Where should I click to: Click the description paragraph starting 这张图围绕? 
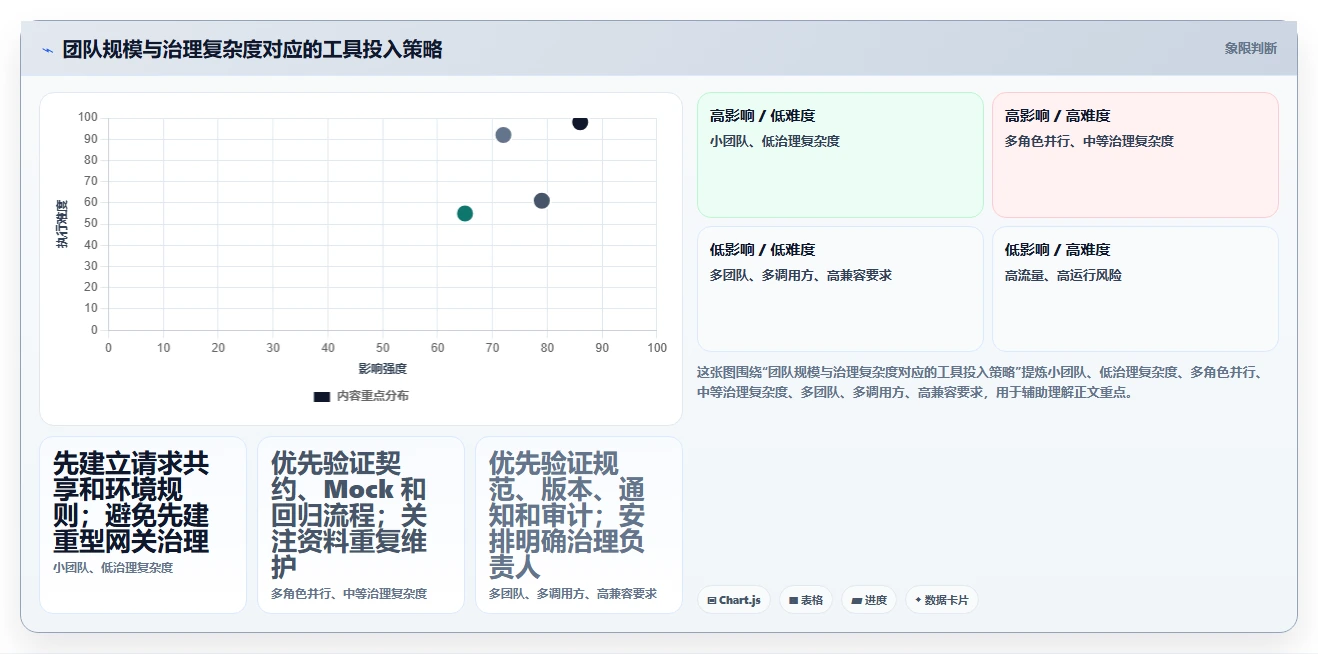tap(985, 382)
